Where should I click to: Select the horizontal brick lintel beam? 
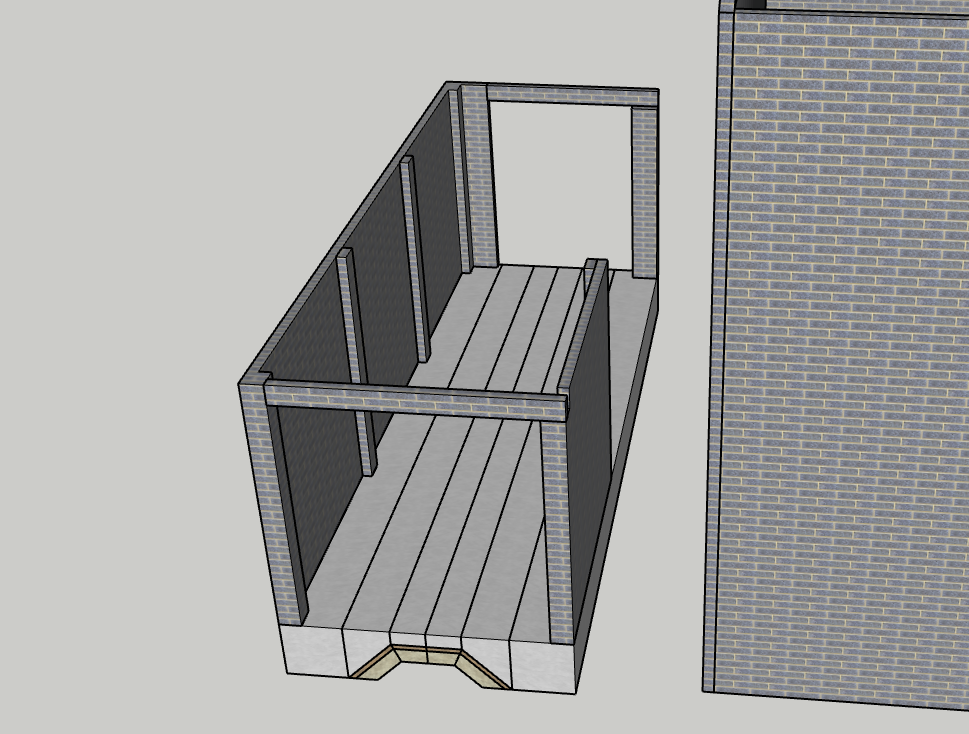click(420, 398)
